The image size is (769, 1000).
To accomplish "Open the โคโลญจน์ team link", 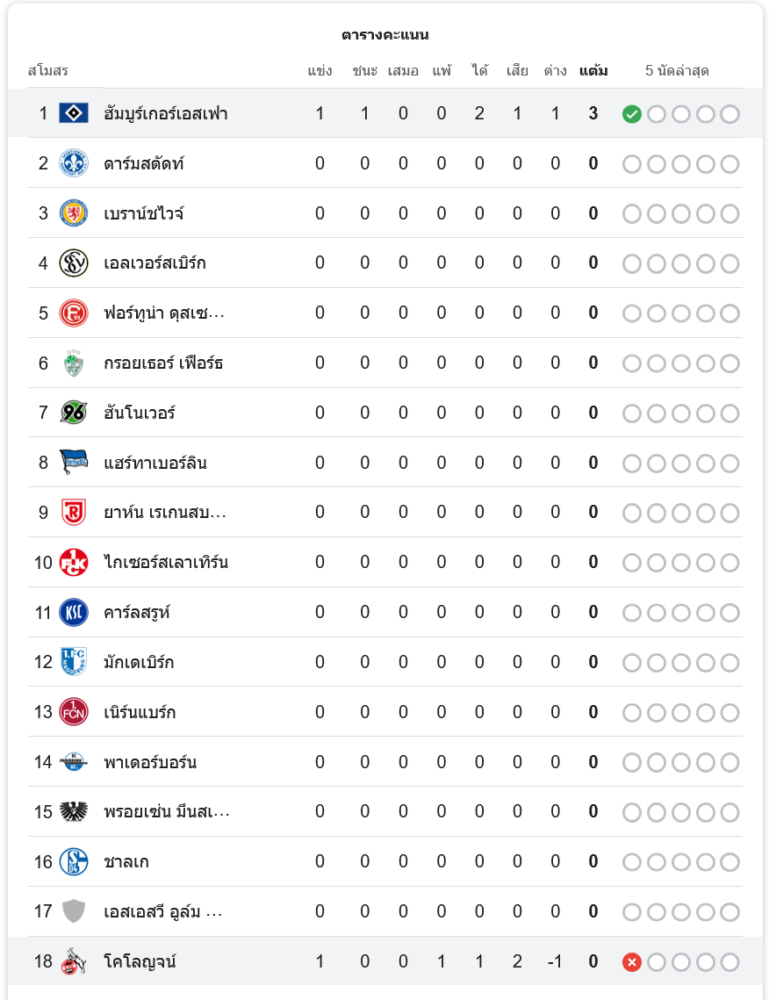I will click(x=140, y=962).
